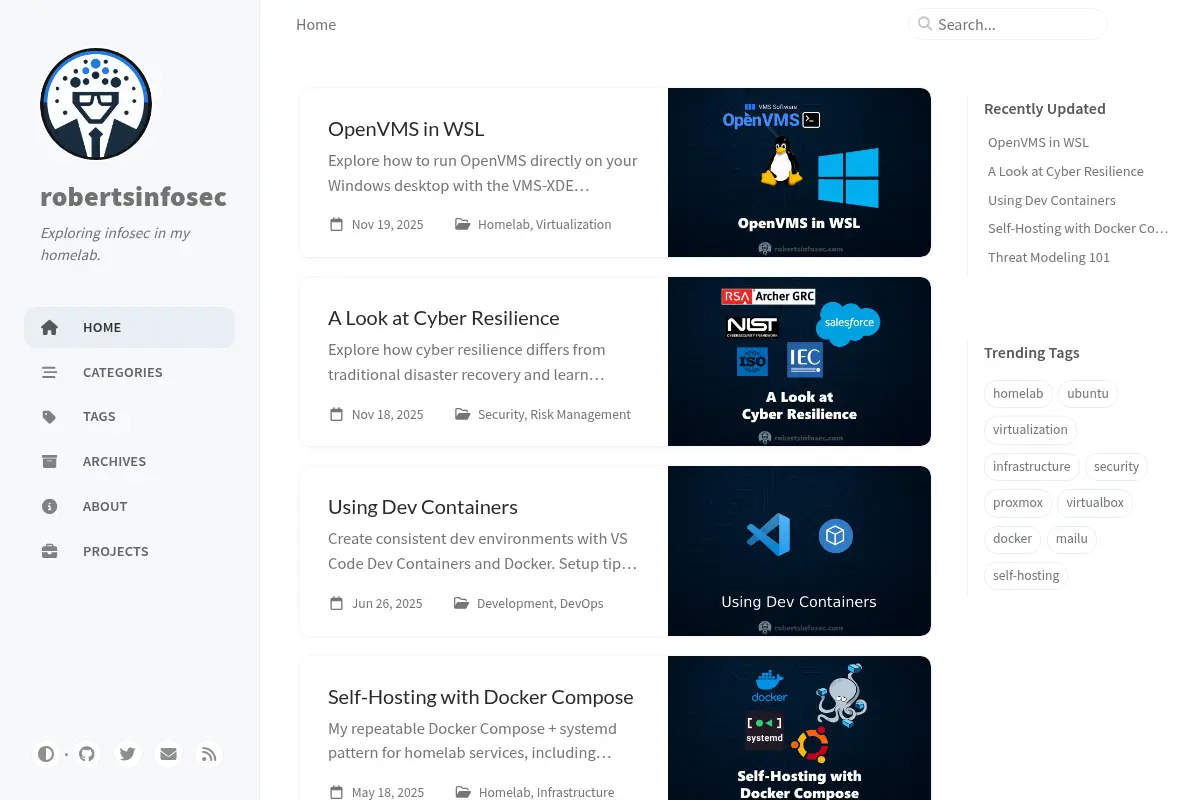Open 'A Look at Cyber Resilience' post title
Viewport: 1200px width, 800px height.
pos(444,317)
